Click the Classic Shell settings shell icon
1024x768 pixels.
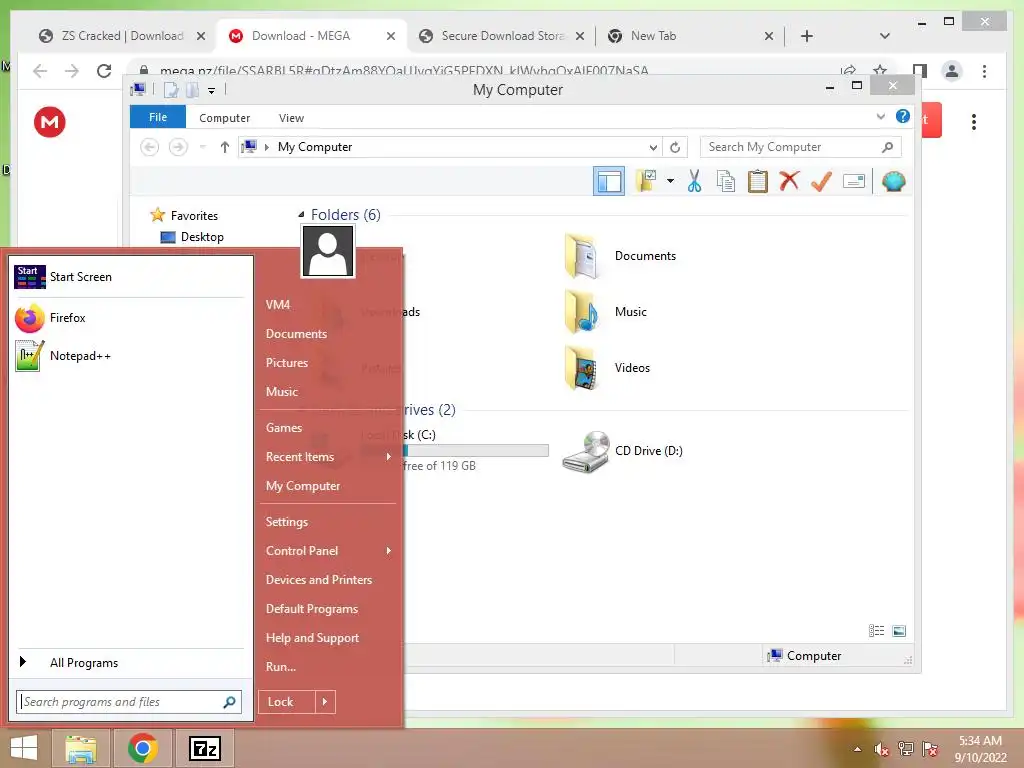click(x=893, y=181)
